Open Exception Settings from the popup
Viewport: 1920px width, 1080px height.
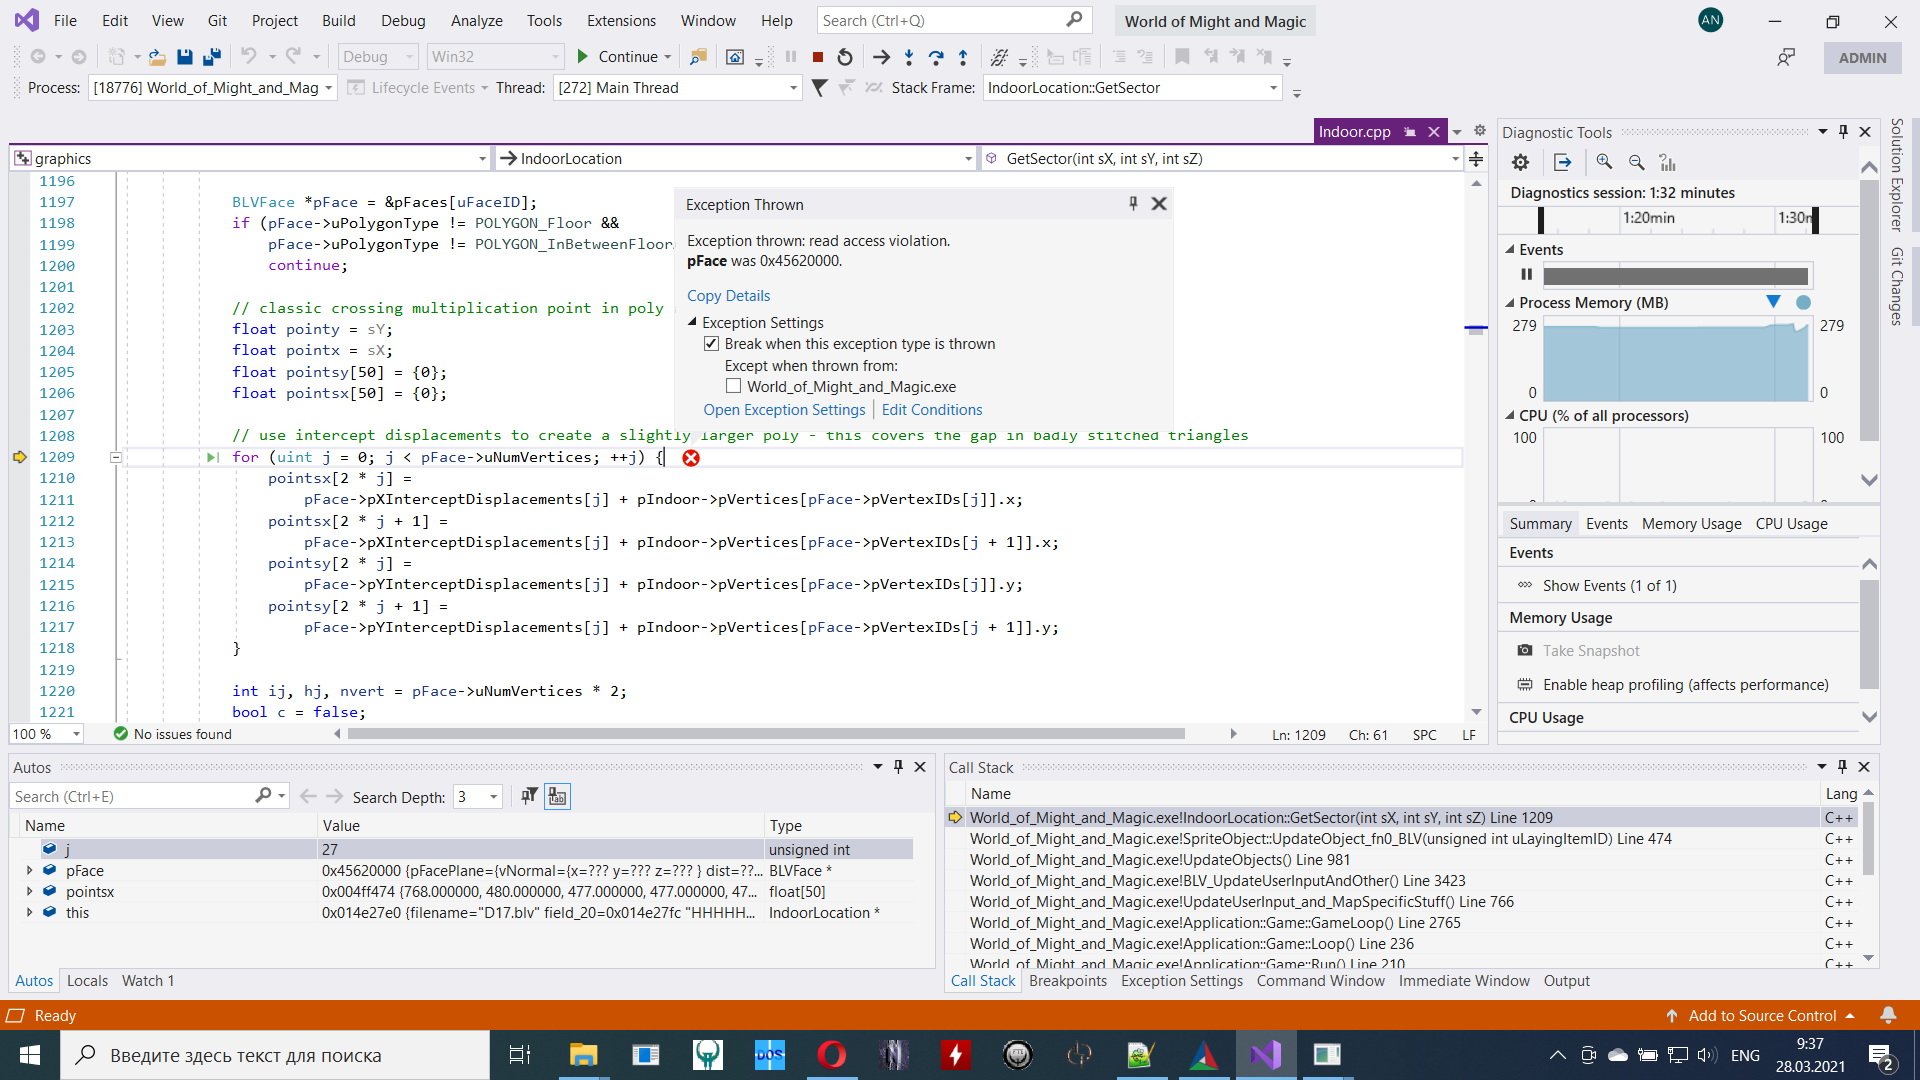pyautogui.click(x=784, y=409)
